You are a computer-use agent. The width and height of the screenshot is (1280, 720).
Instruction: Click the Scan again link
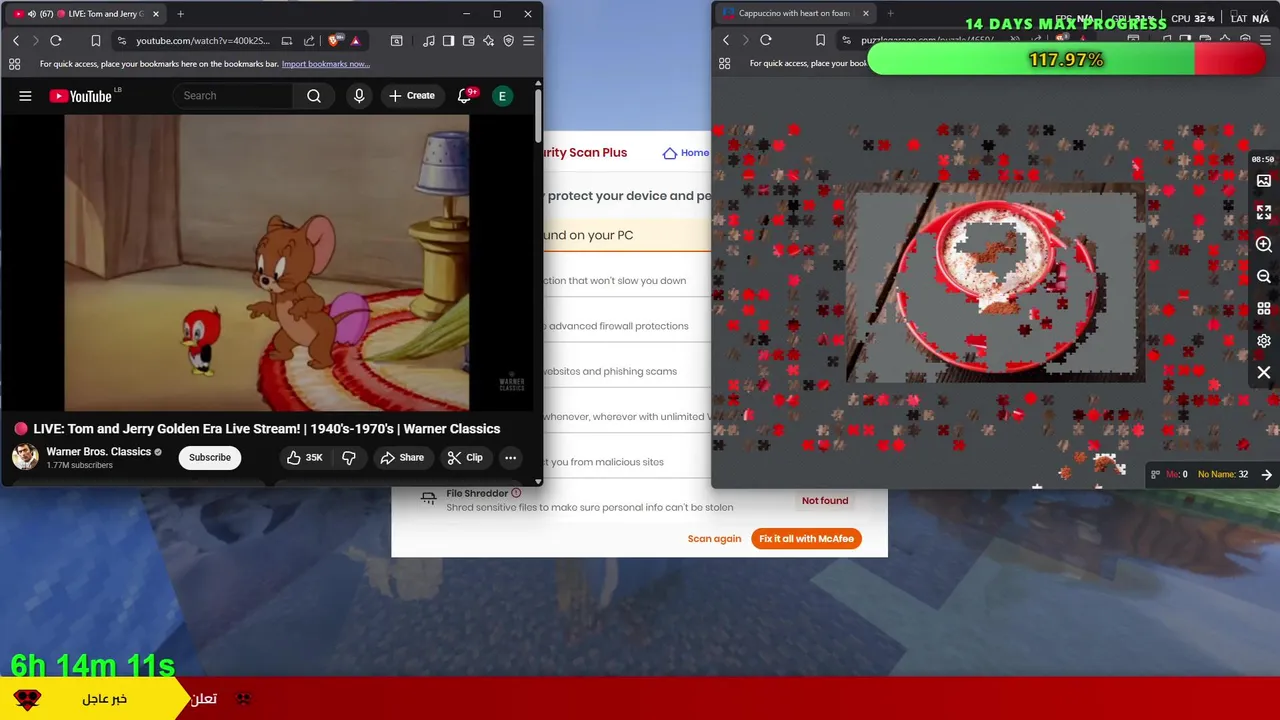714,539
